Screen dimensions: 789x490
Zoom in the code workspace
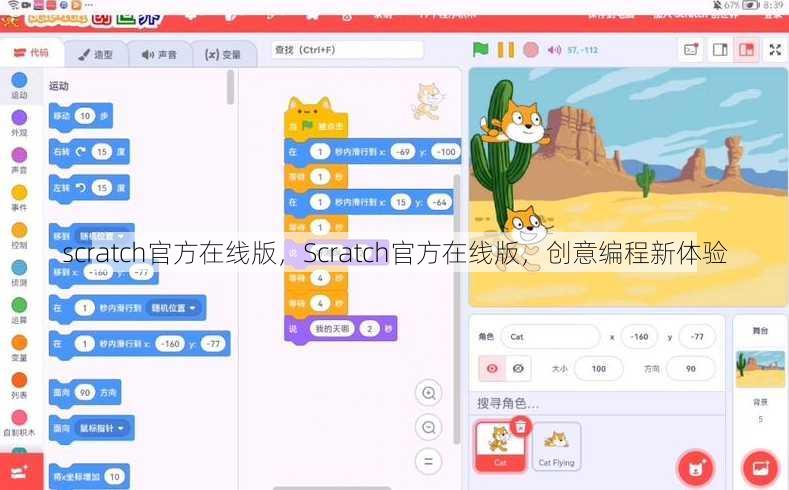(x=429, y=392)
